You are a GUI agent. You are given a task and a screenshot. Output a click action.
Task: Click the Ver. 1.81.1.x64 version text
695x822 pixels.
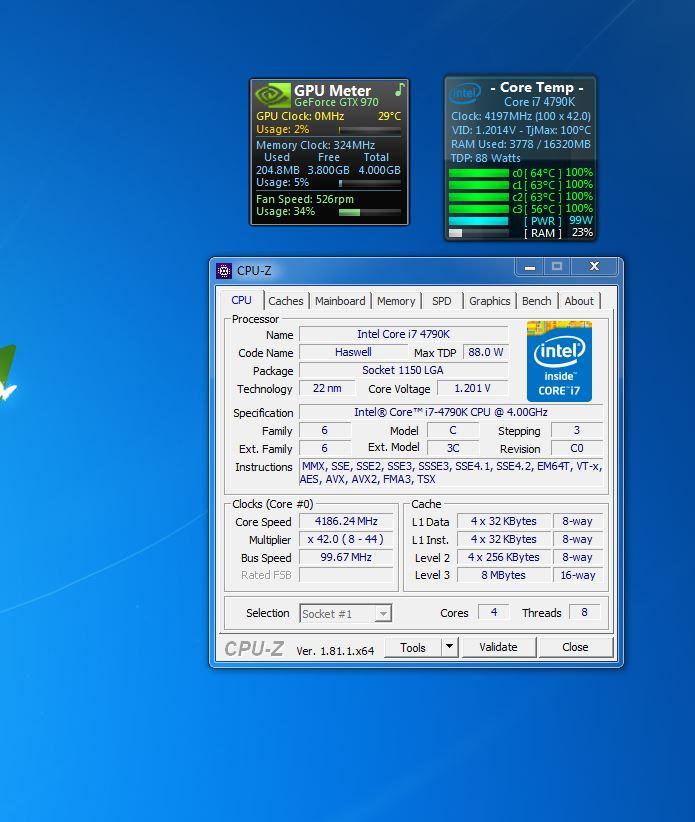click(335, 651)
